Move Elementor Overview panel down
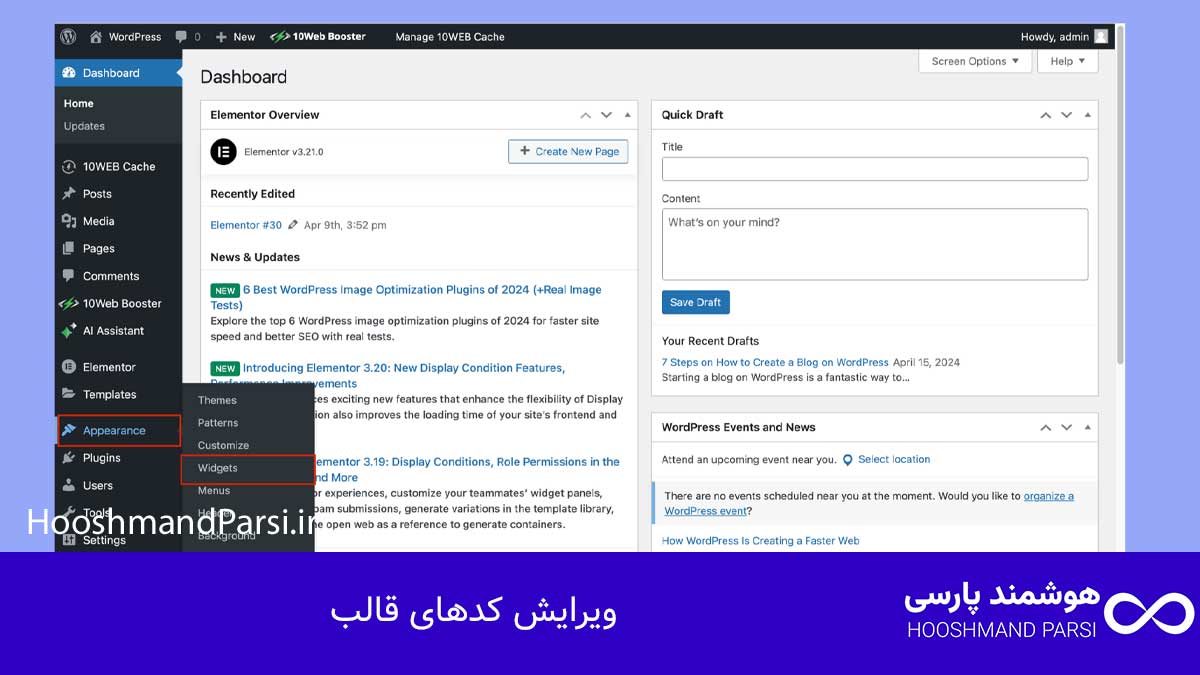This screenshot has height=675, width=1200. point(607,115)
